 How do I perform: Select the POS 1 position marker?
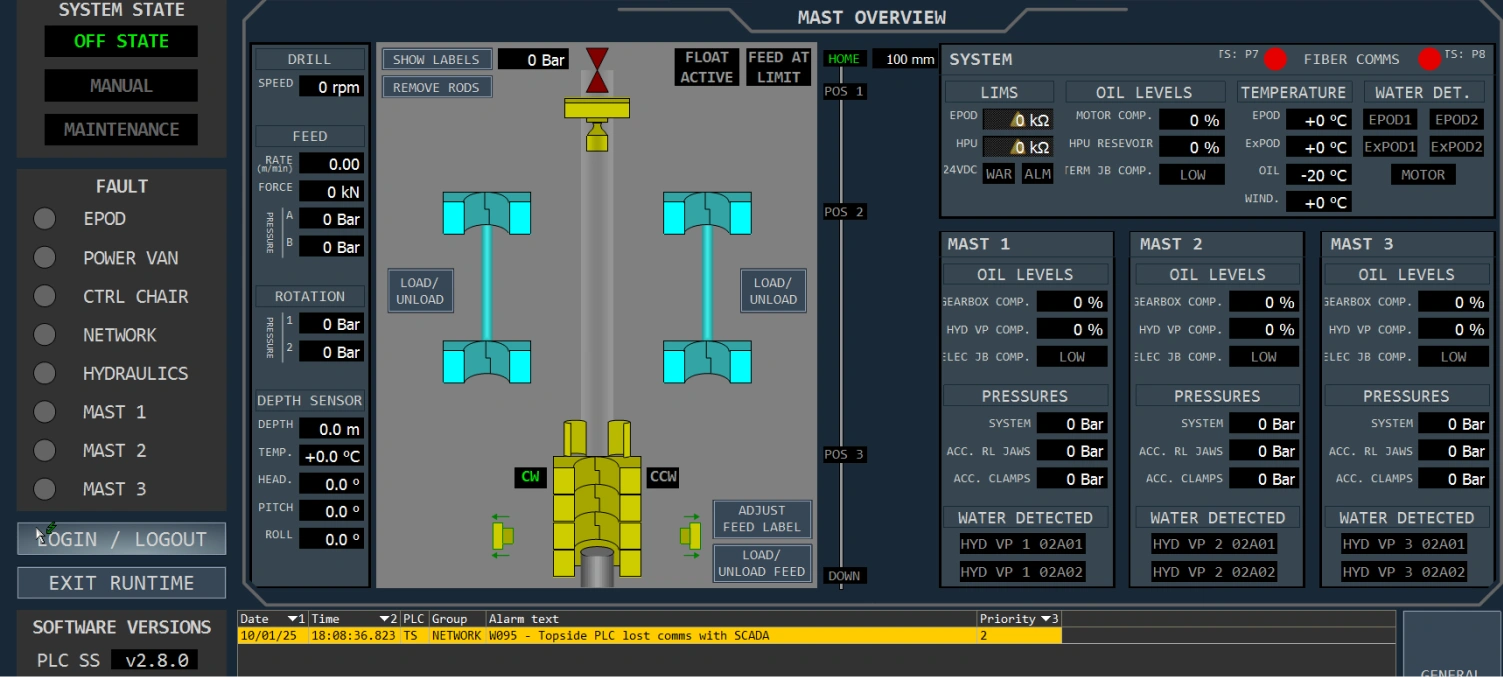844,91
